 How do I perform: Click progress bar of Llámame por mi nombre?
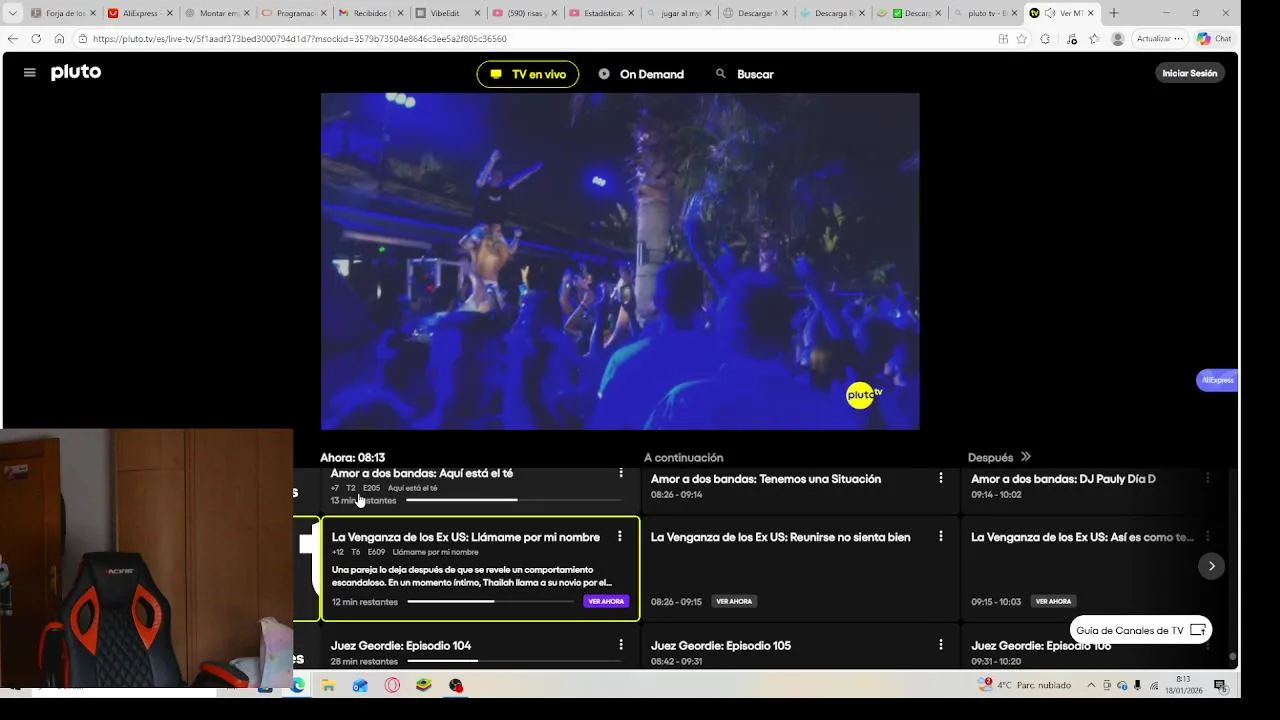click(491, 601)
